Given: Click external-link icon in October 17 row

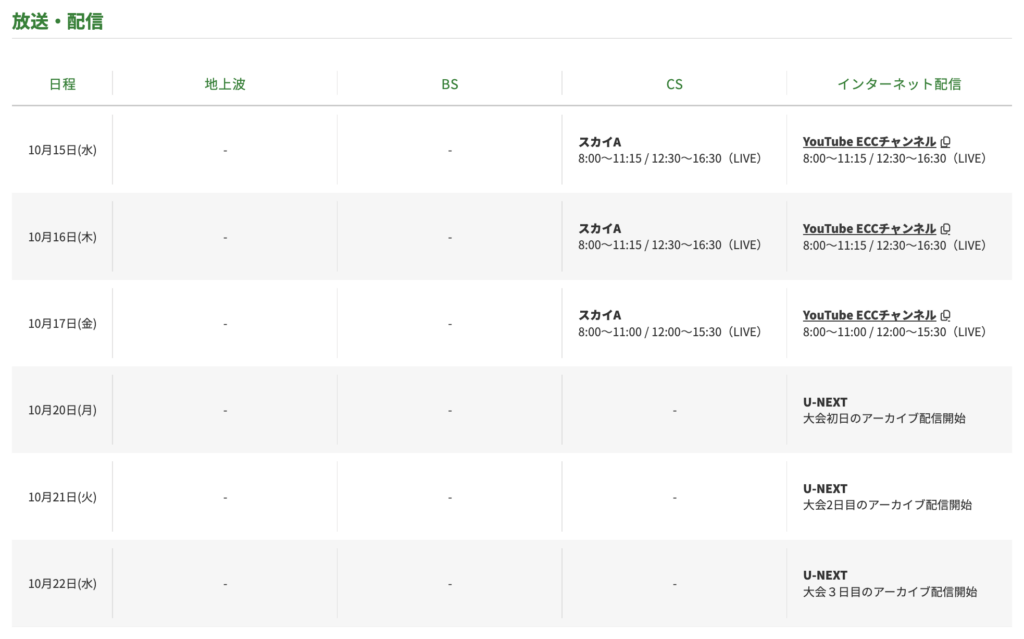Looking at the screenshot, I should [x=946, y=316].
